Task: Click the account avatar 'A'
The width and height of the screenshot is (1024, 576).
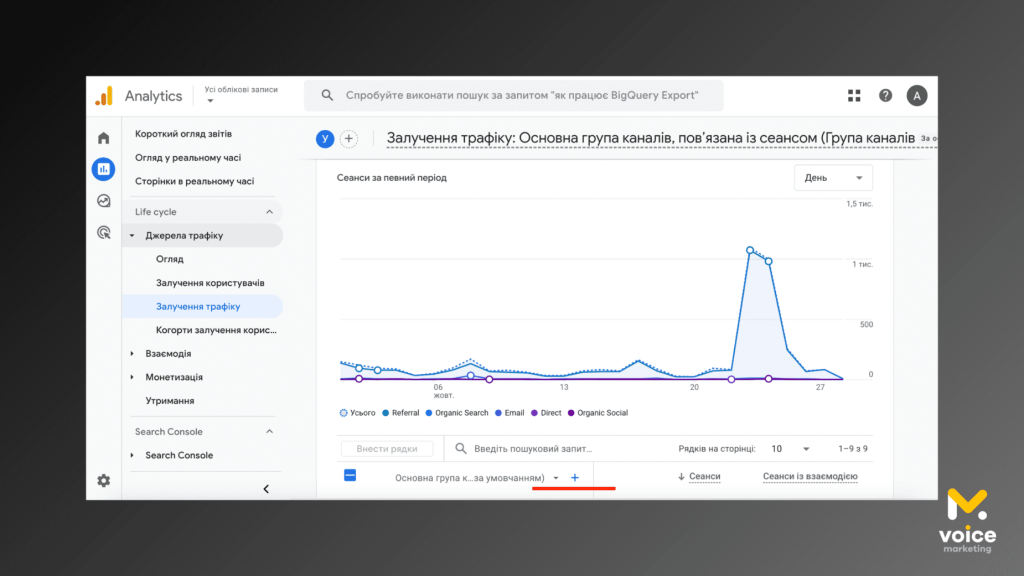Action: click(917, 96)
